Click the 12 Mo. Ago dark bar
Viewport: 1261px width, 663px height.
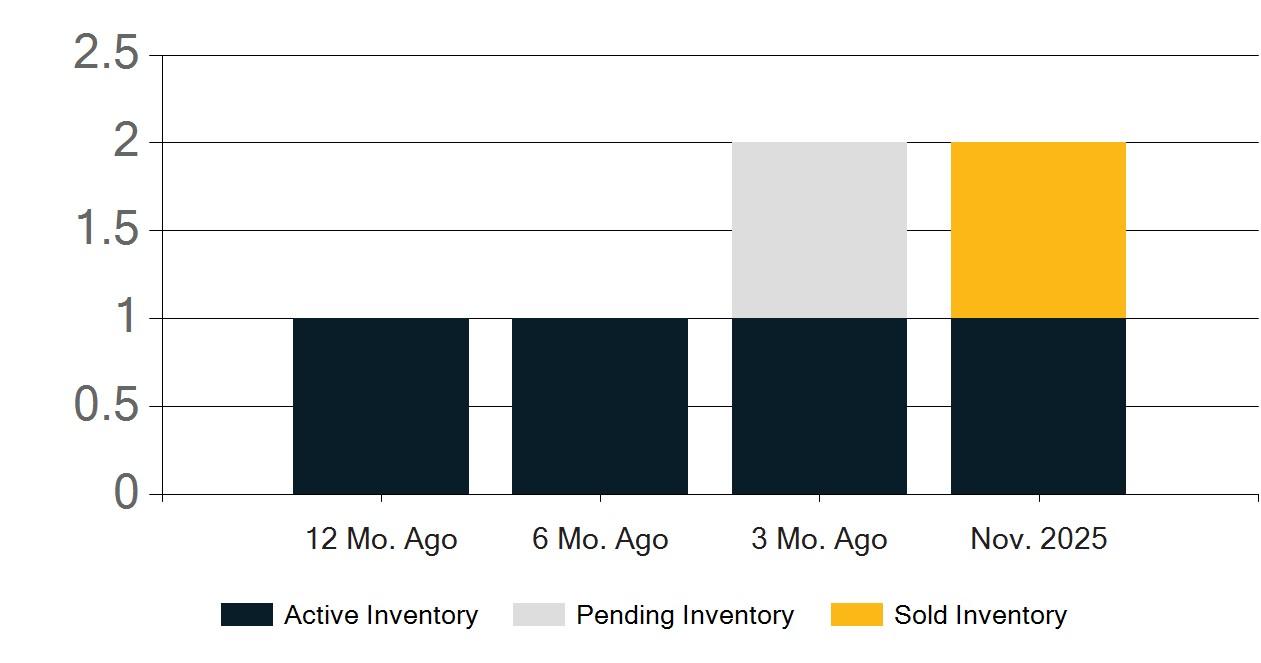click(x=381, y=406)
